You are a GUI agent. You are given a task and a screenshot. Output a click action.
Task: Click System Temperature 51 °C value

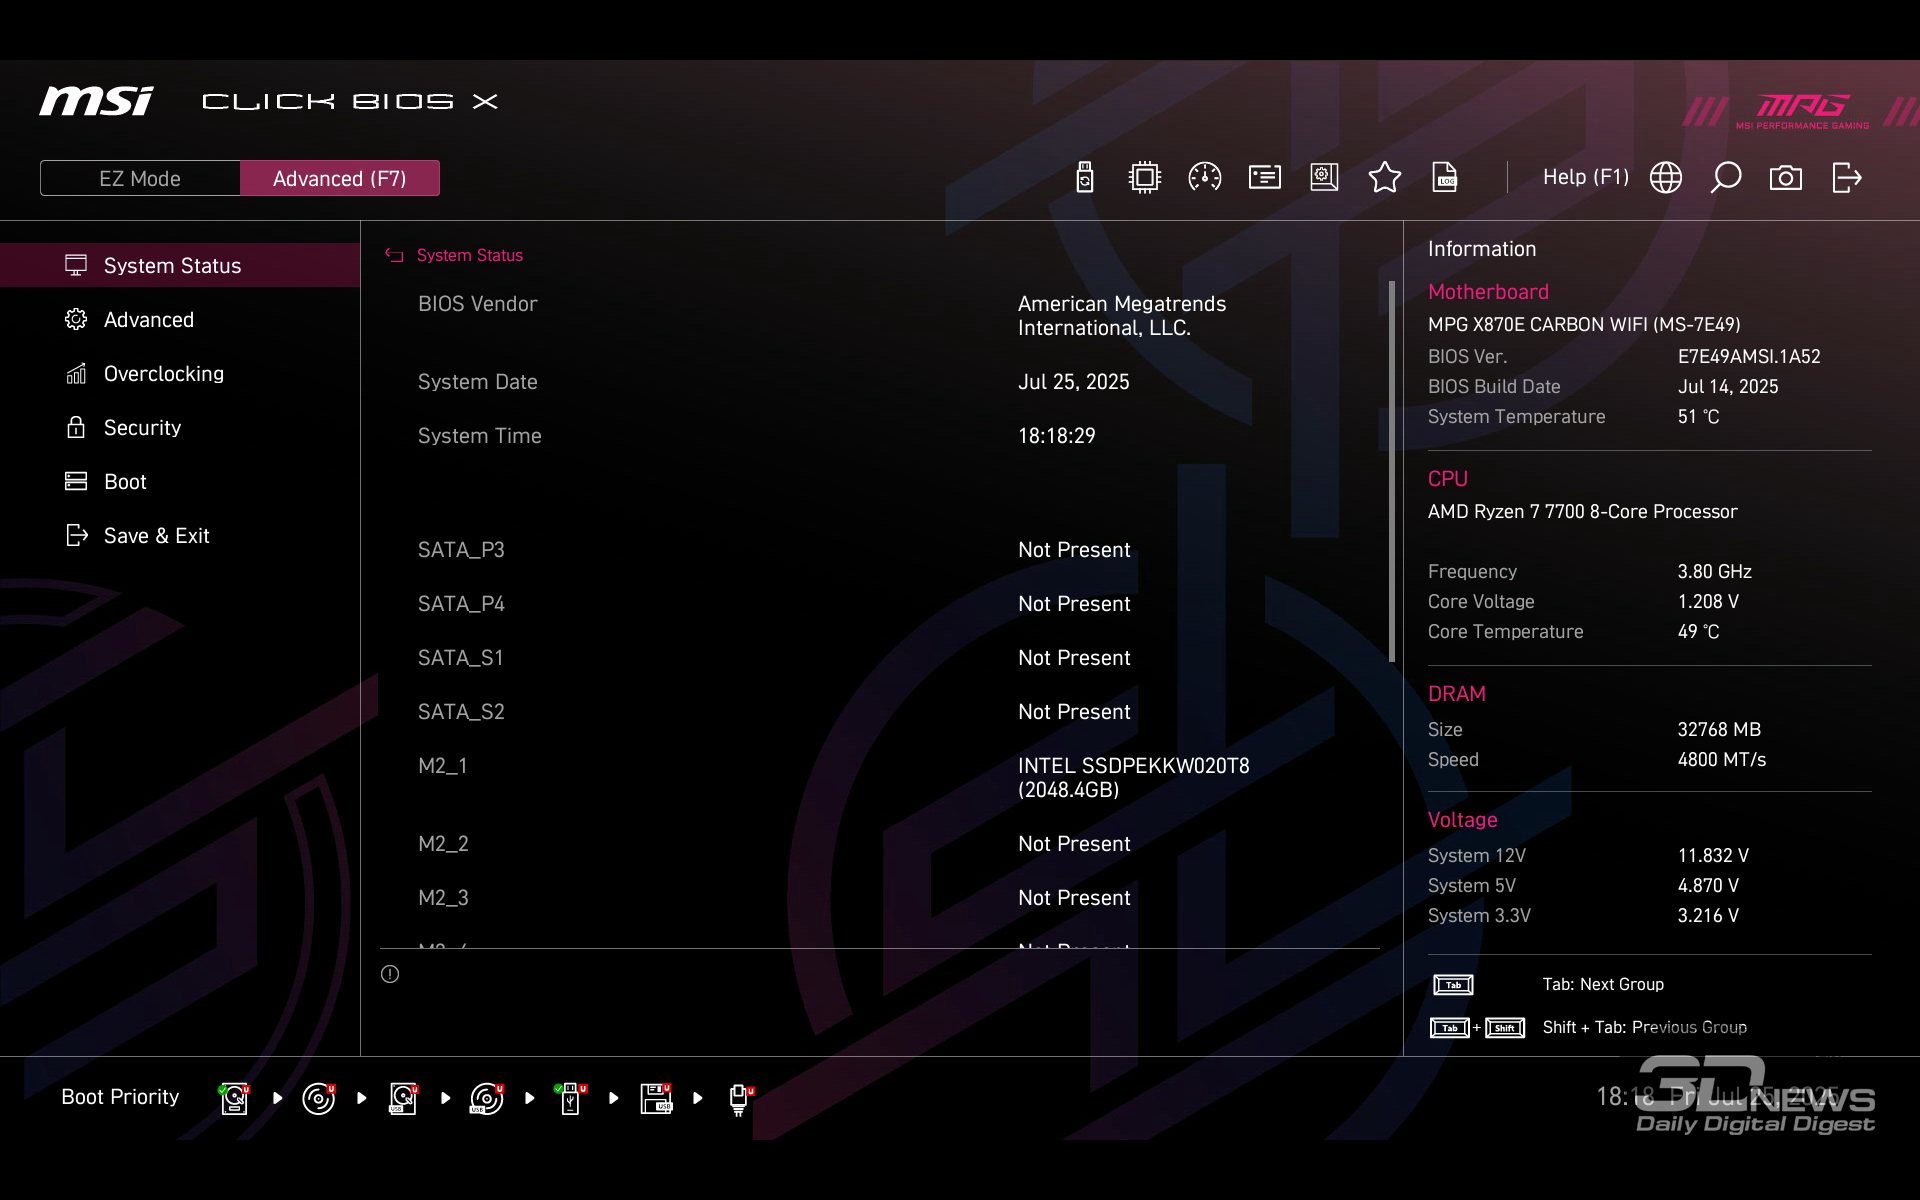pyautogui.click(x=1698, y=417)
